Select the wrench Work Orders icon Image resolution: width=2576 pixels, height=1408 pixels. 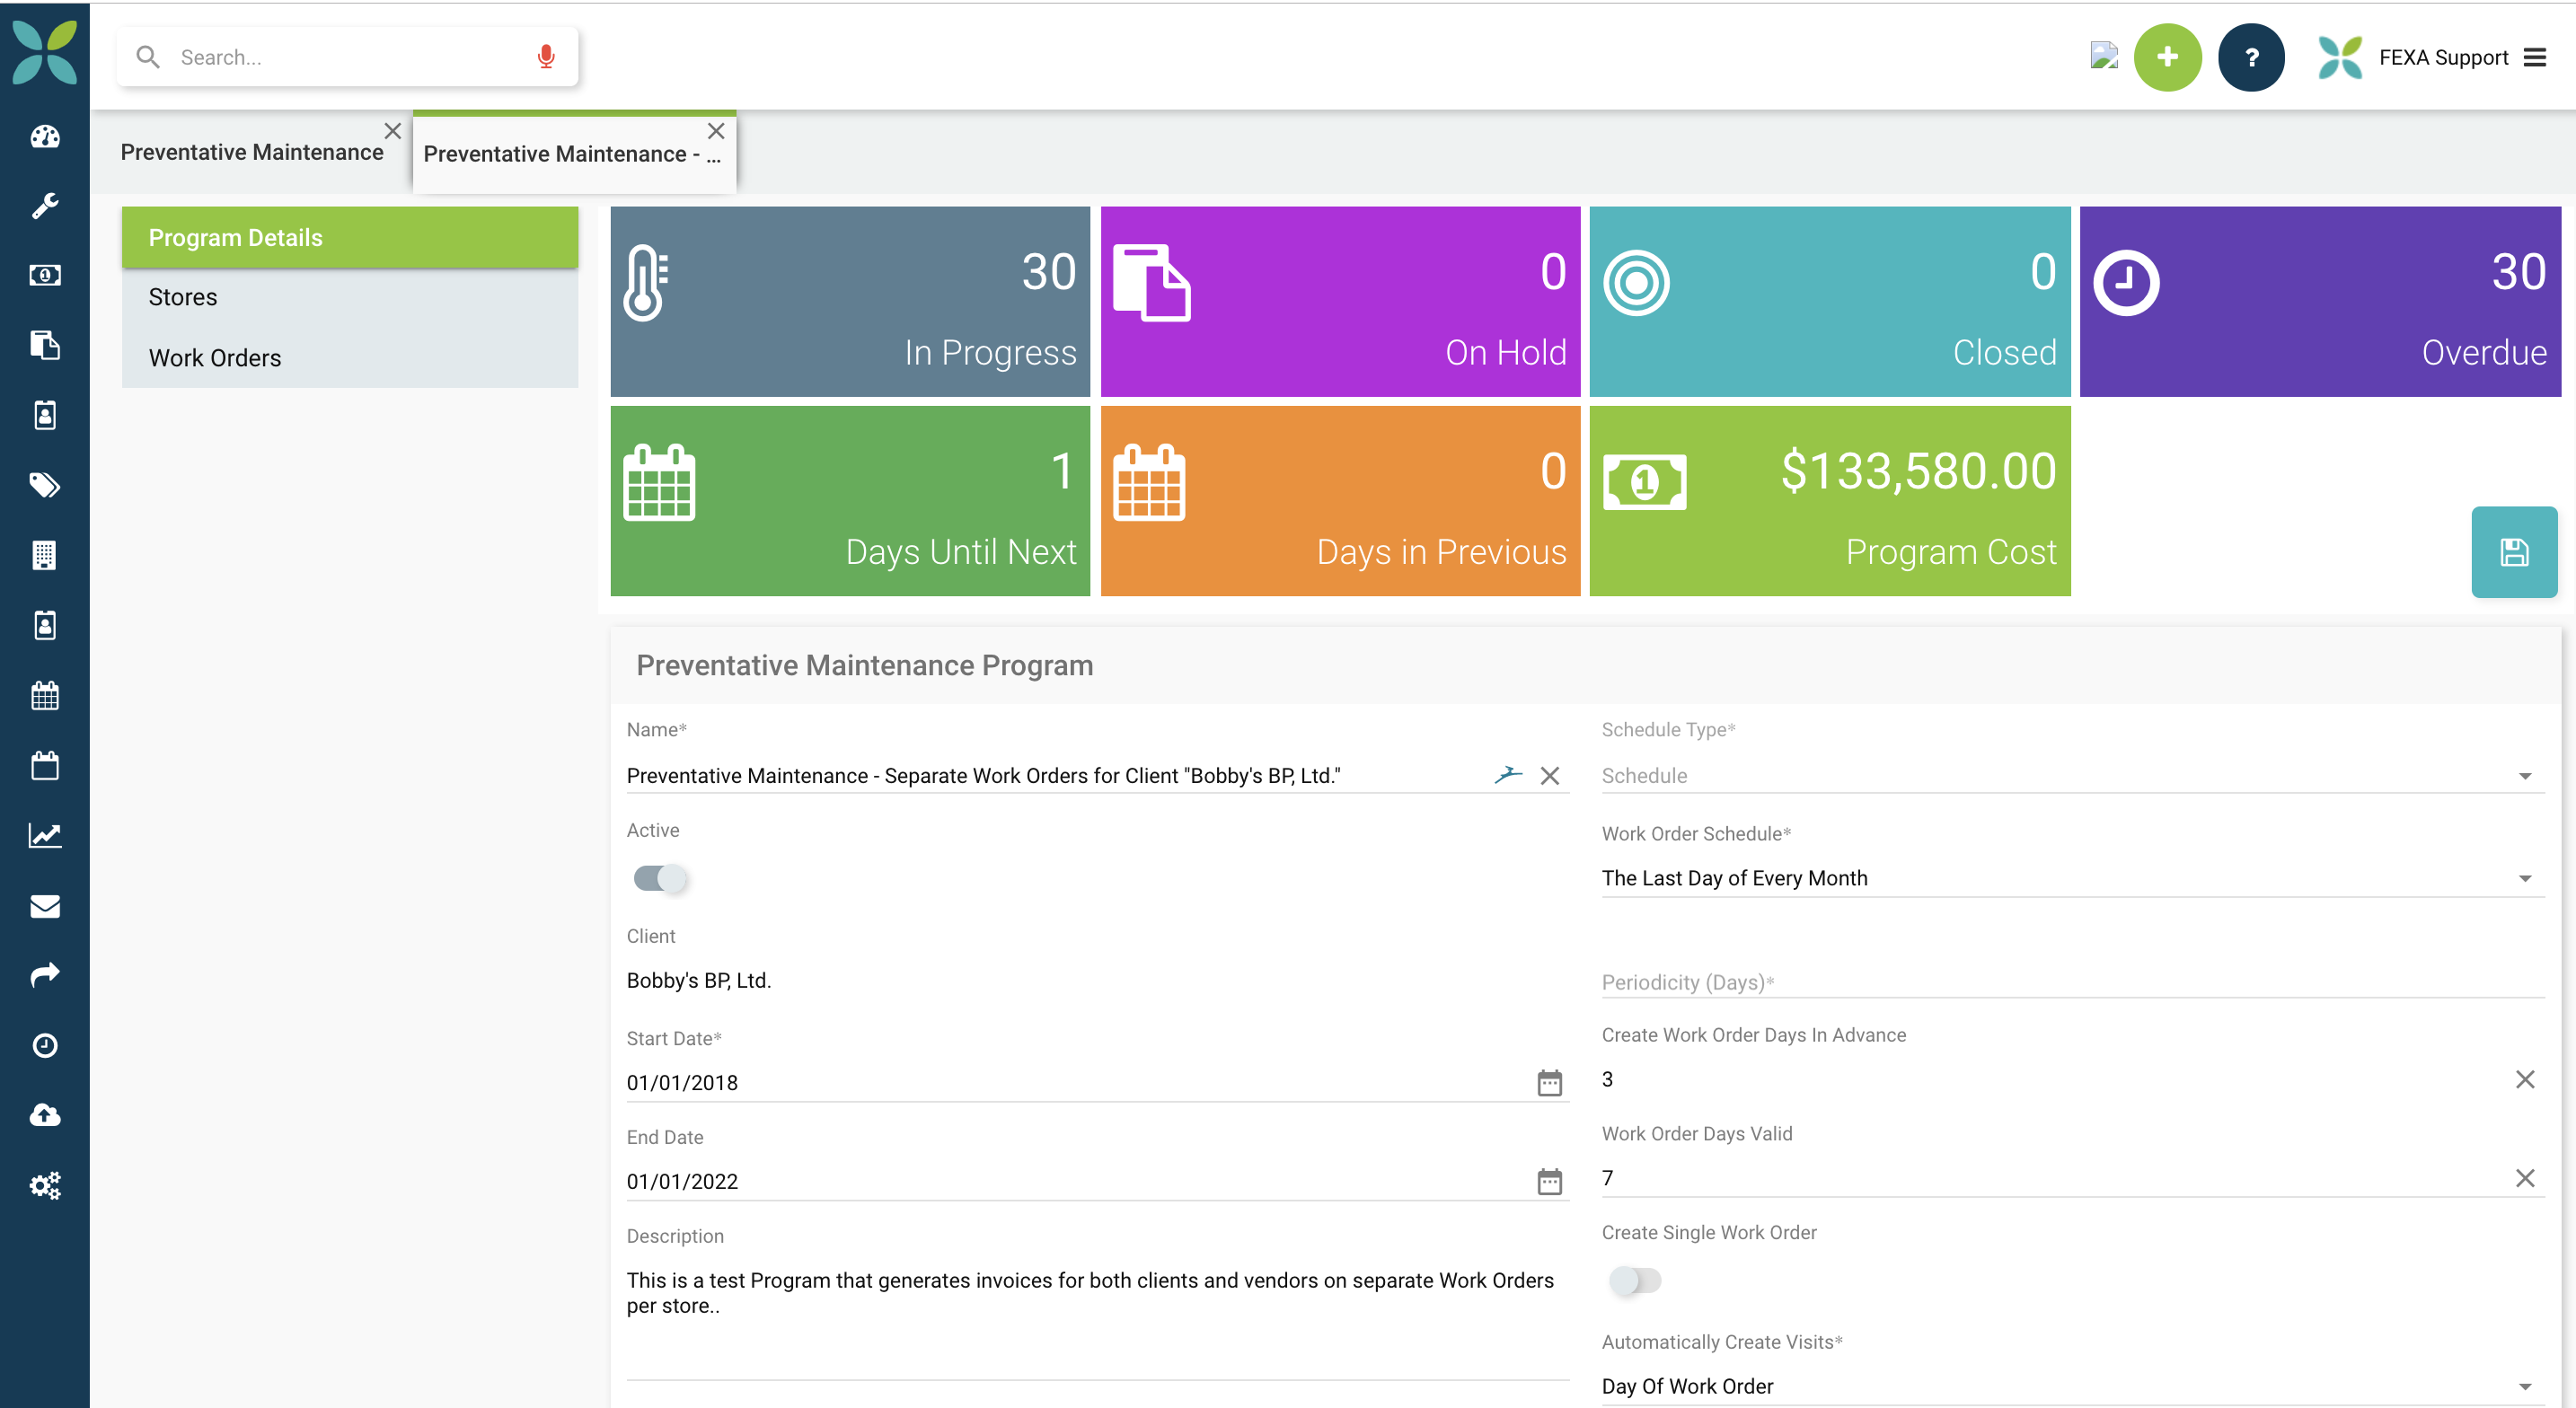[45, 206]
